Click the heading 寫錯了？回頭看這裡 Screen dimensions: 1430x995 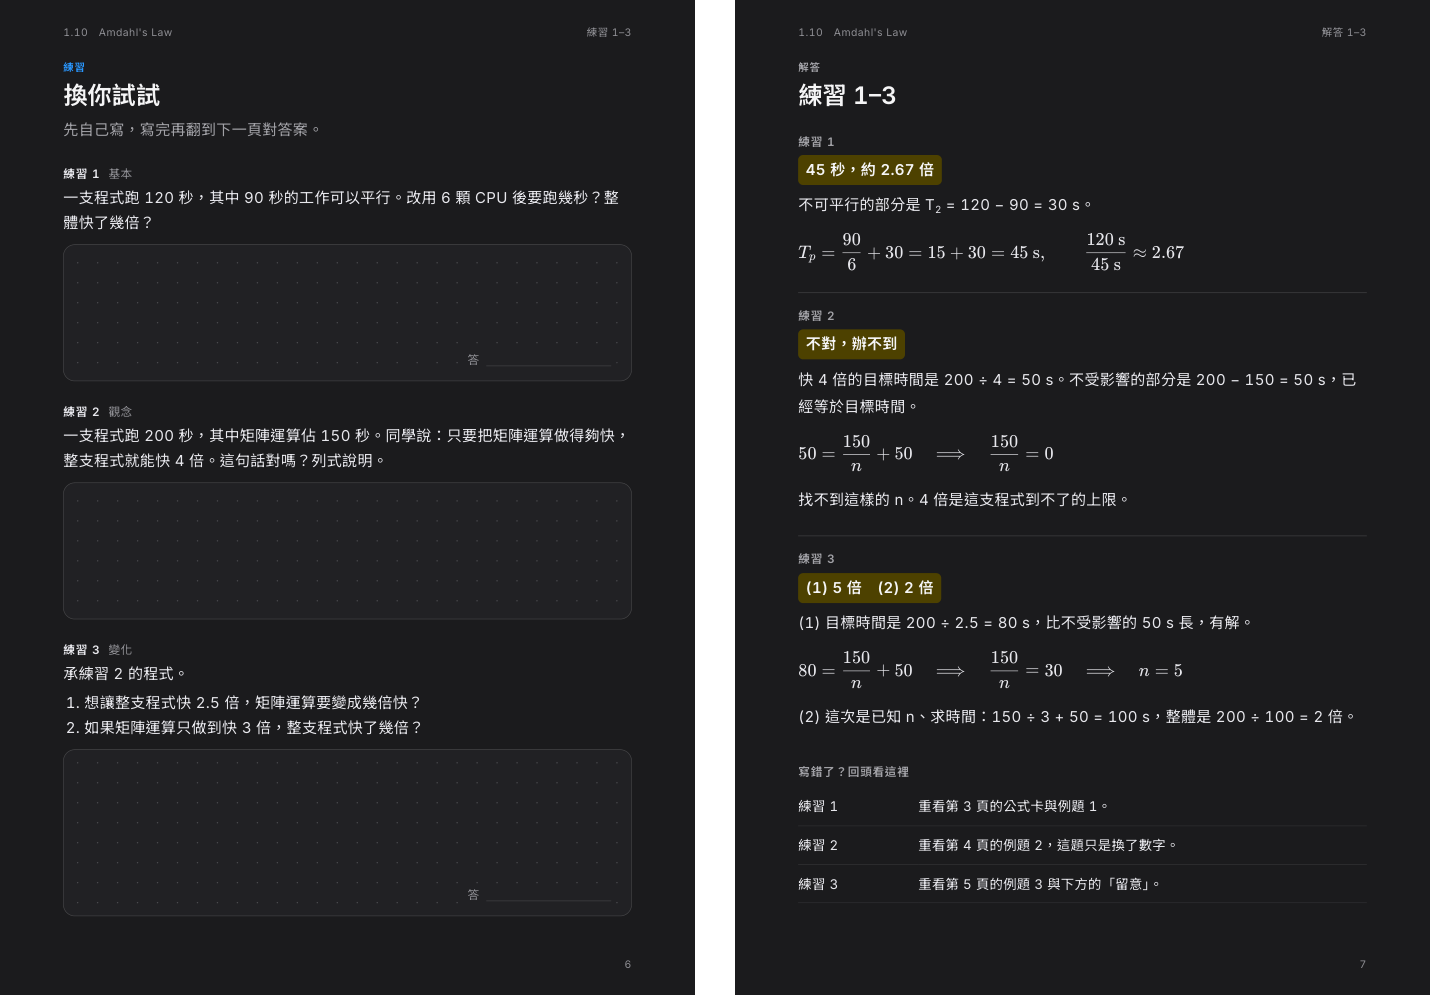click(x=853, y=772)
